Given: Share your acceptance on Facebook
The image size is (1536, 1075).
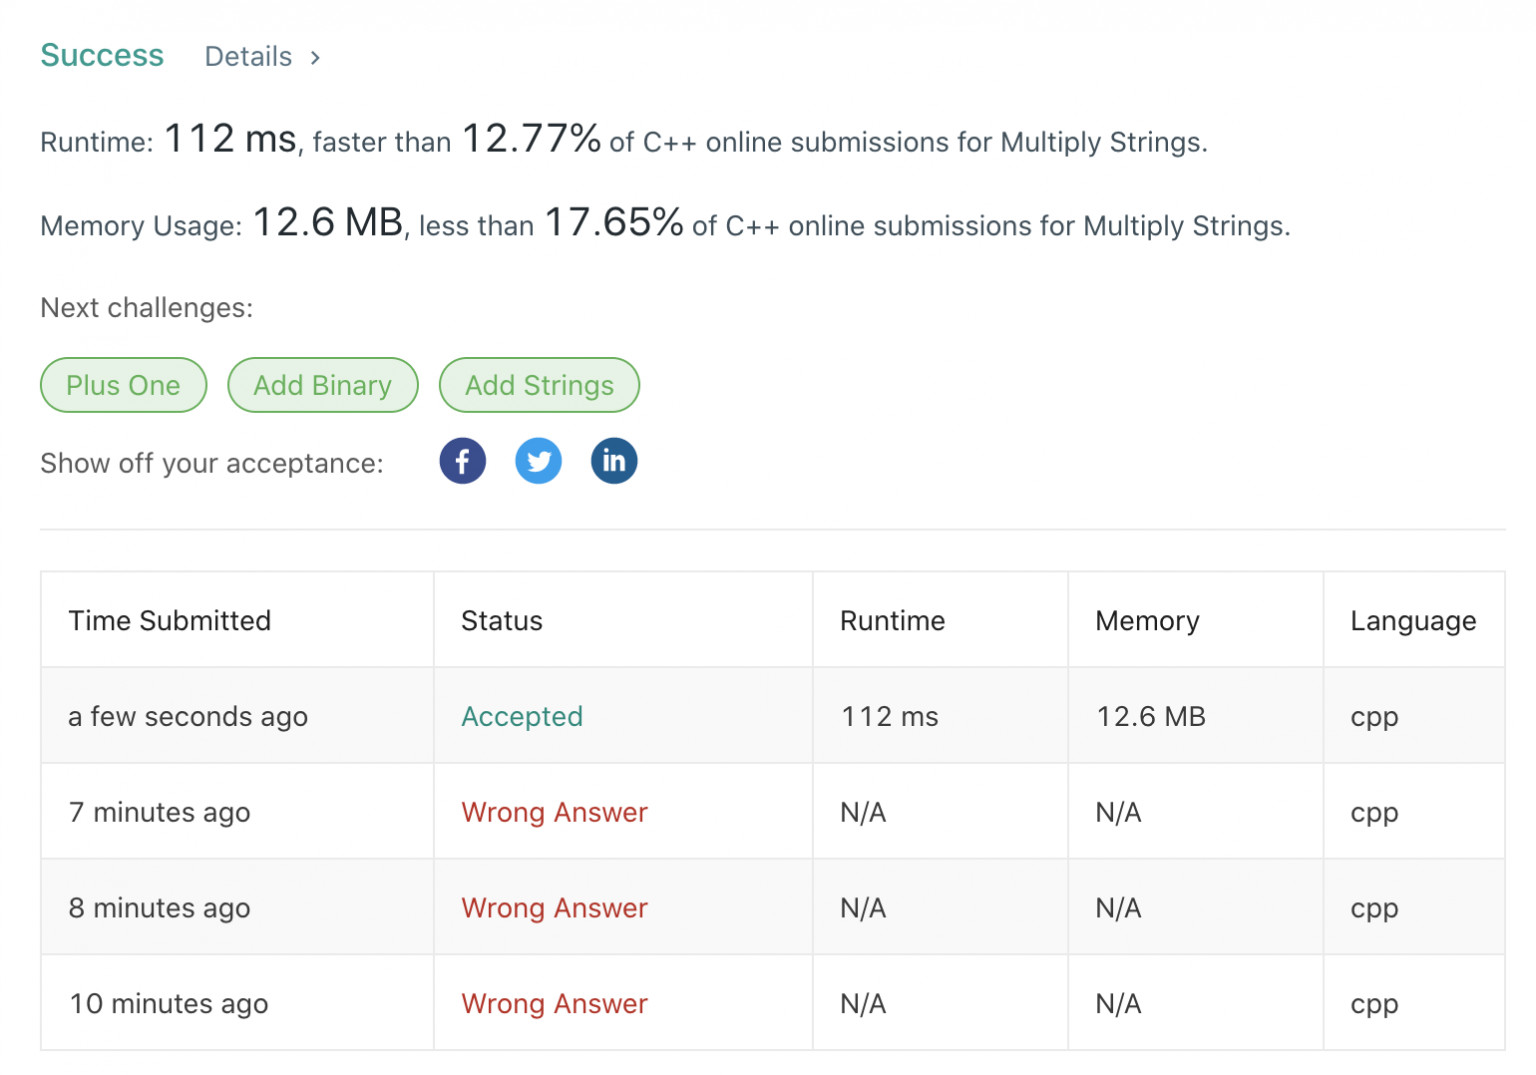Looking at the screenshot, I should [462, 461].
